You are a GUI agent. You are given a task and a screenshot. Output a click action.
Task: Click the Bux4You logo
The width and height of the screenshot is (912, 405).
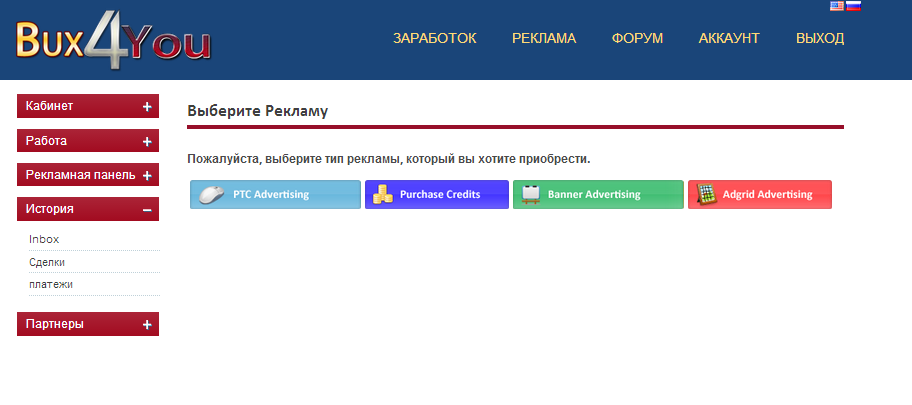tap(113, 41)
